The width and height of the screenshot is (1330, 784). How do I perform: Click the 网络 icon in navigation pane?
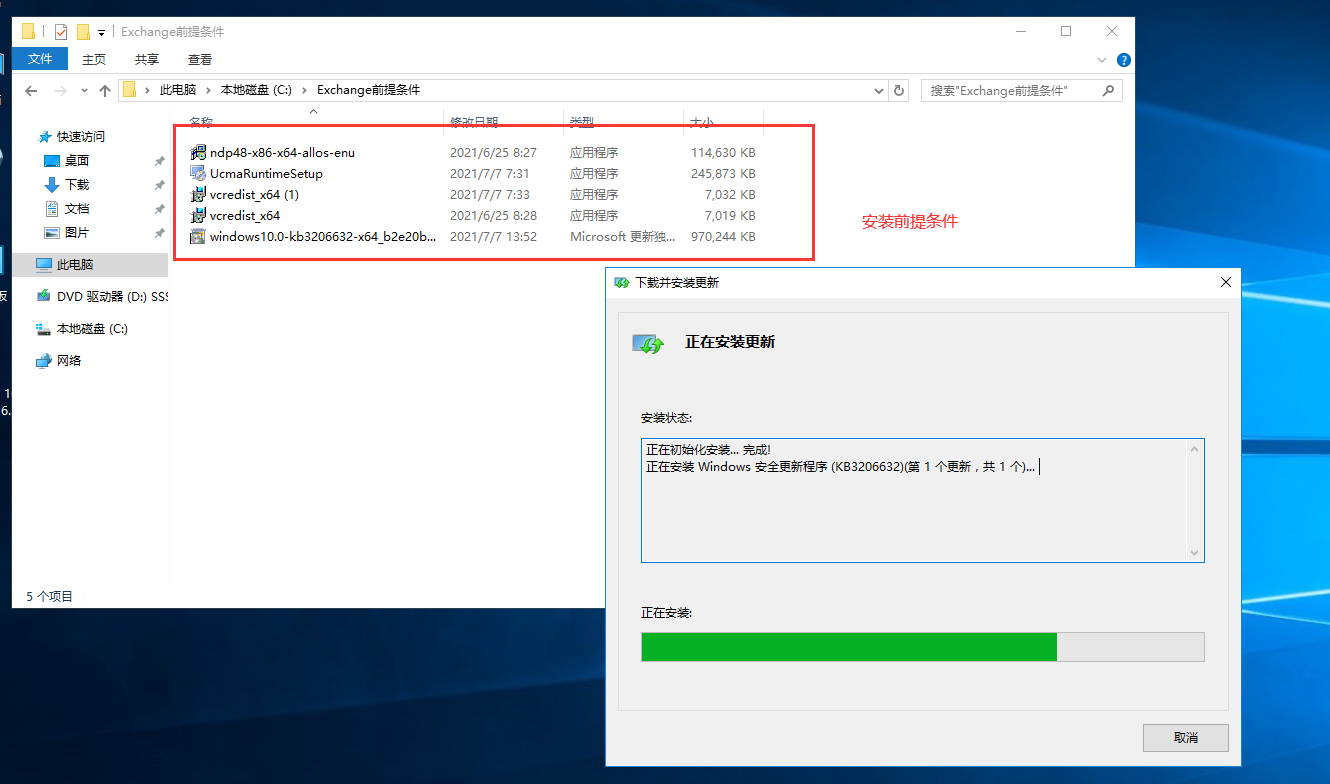(x=43, y=361)
